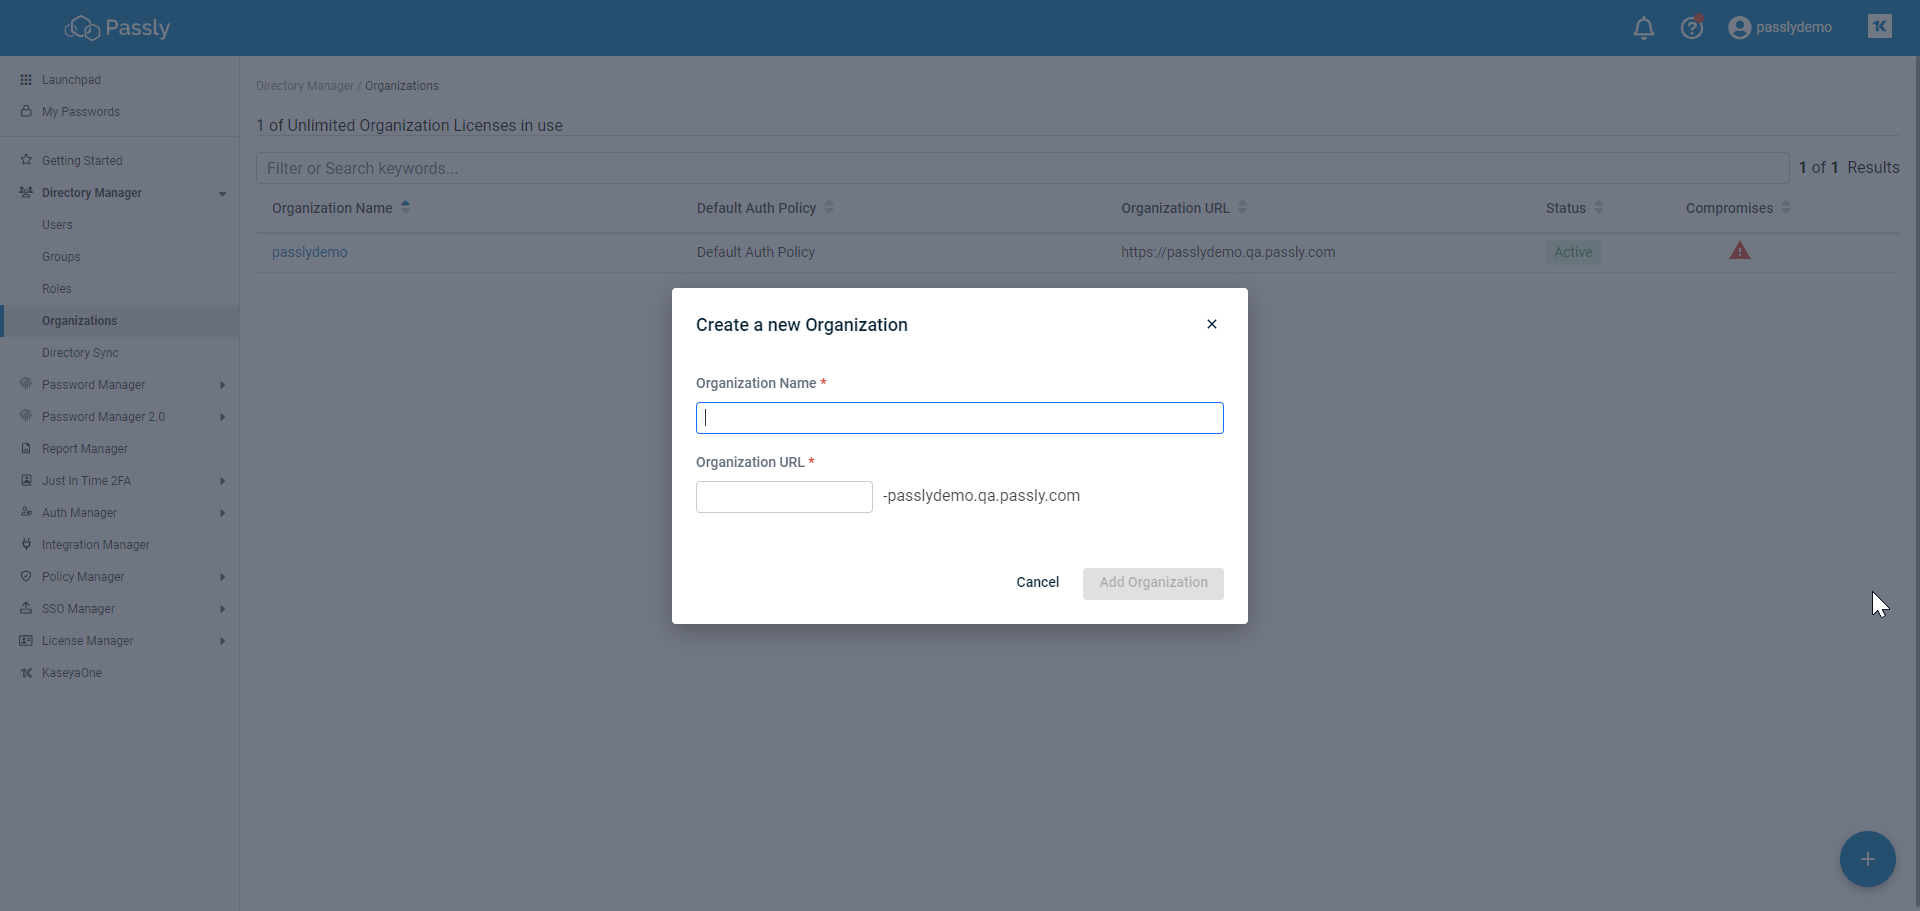Viewport: 1920px width, 911px height.
Task: Click the Organizations breadcrumb text
Action: point(402,86)
